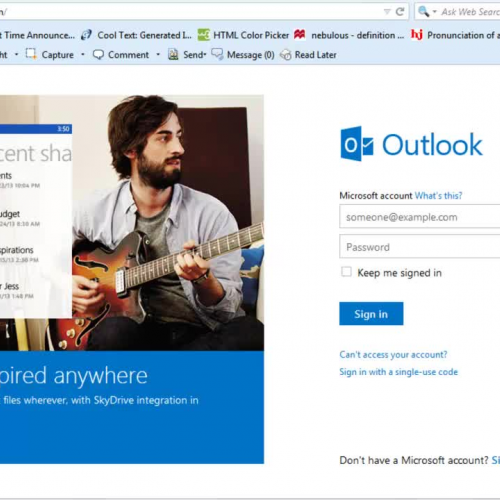Expand the Comment dropdown arrow

[x=158, y=54]
